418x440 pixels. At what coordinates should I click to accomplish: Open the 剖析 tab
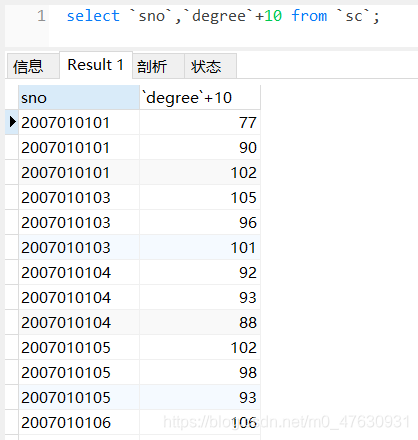(x=158, y=66)
